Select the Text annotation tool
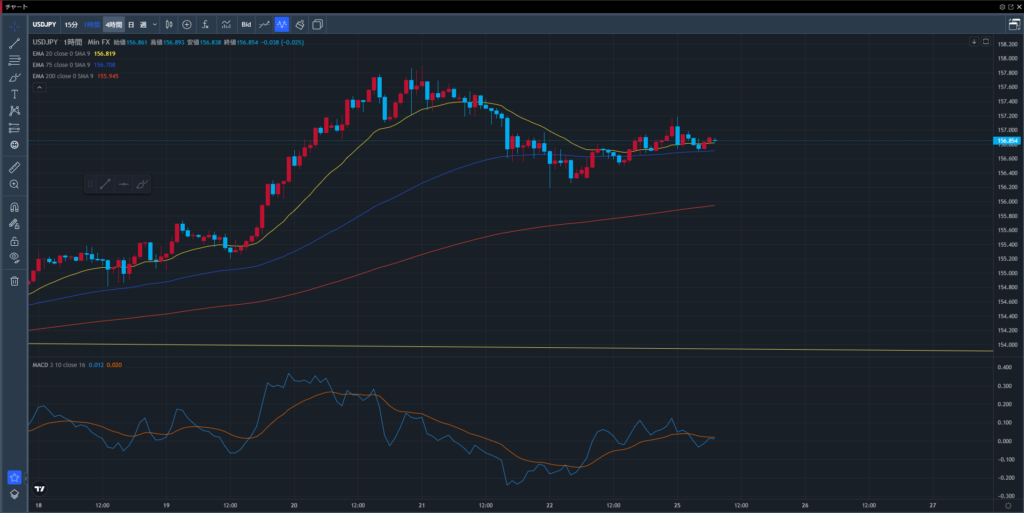 (14, 94)
